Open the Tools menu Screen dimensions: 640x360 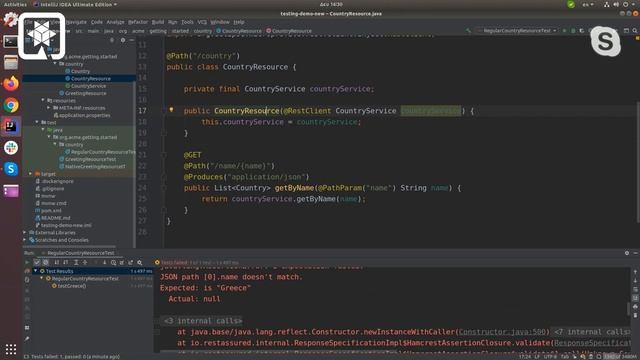click(187, 22)
